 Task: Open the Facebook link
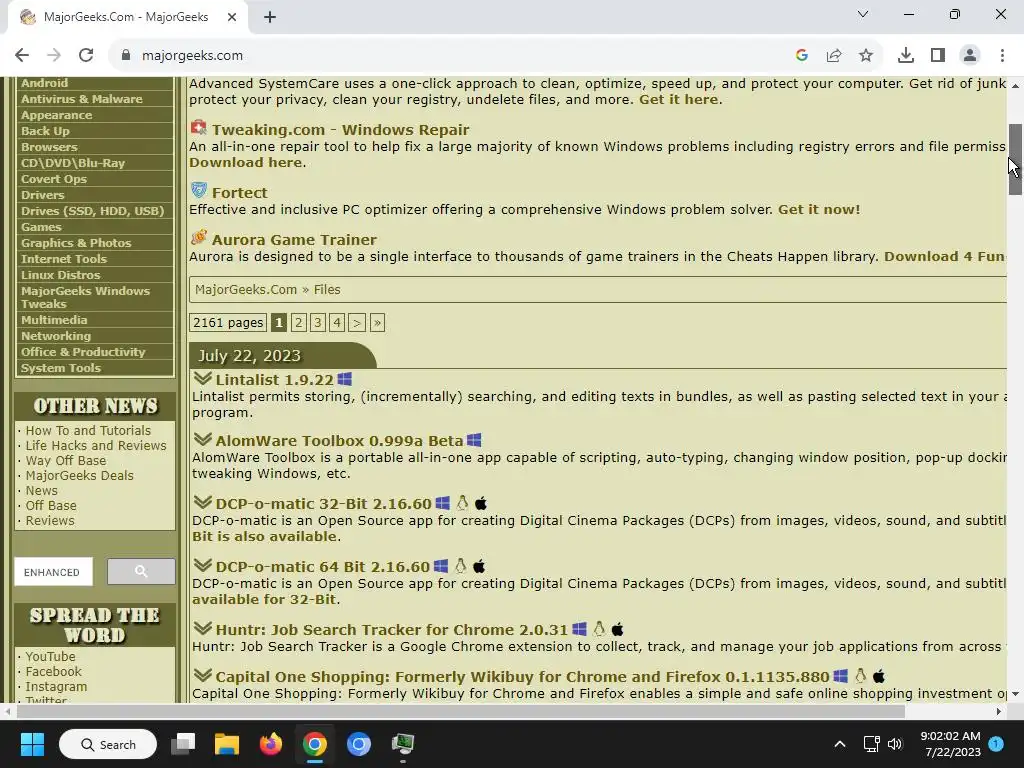coord(54,671)
